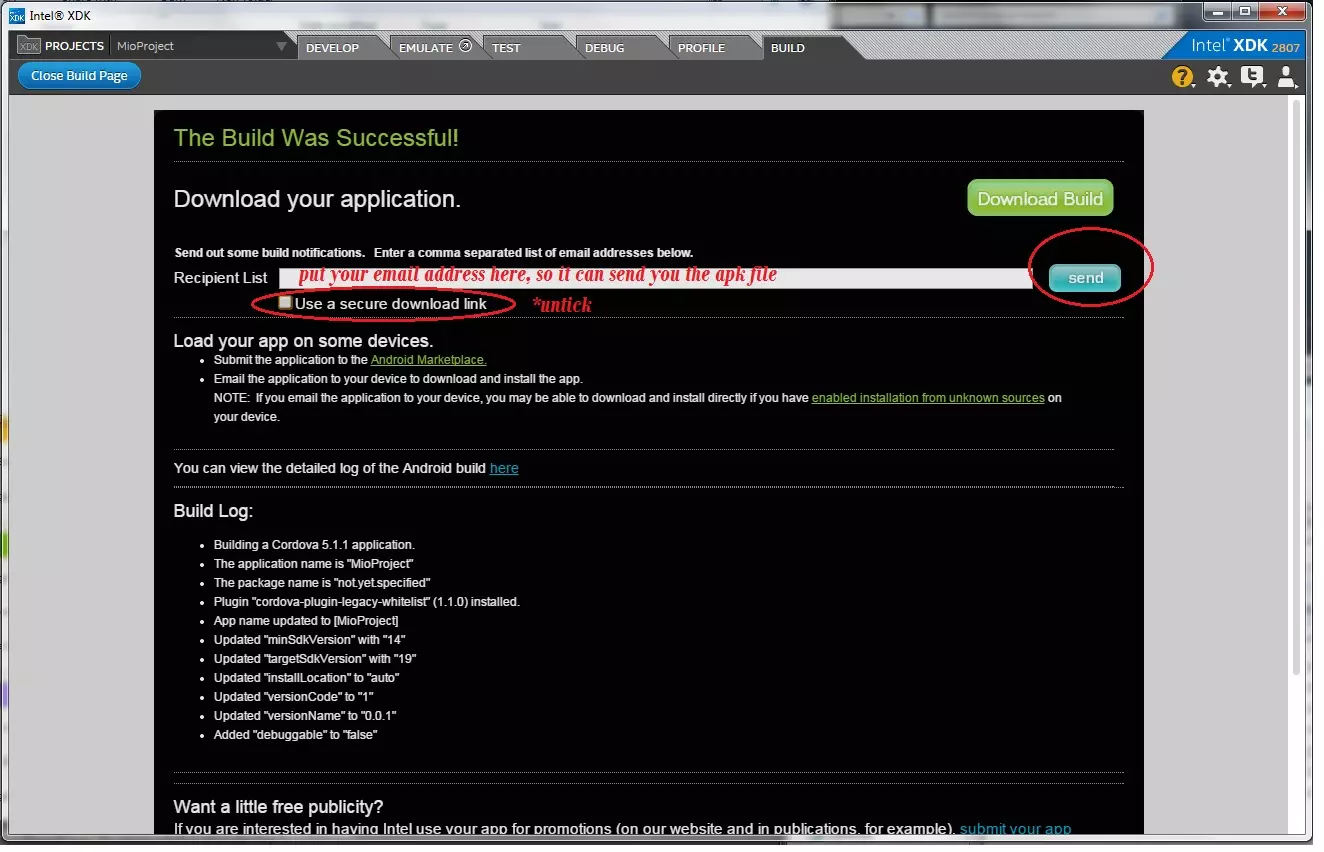Open the help question mark icon
The height and width of the screenshot is (852, 1324).
coord(1183,77)
